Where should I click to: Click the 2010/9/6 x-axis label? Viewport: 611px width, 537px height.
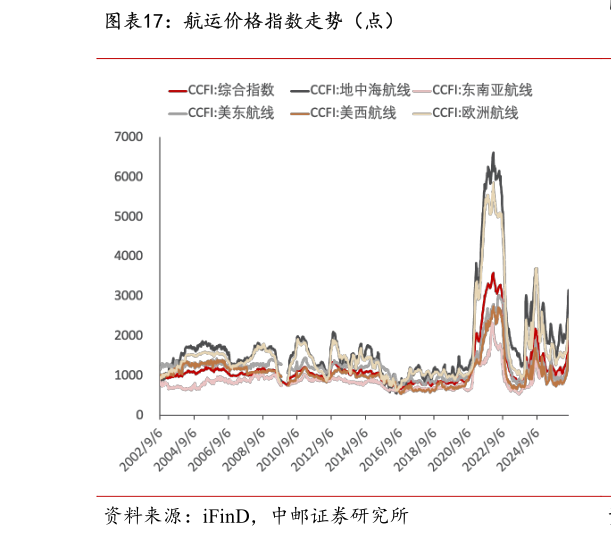278,450
